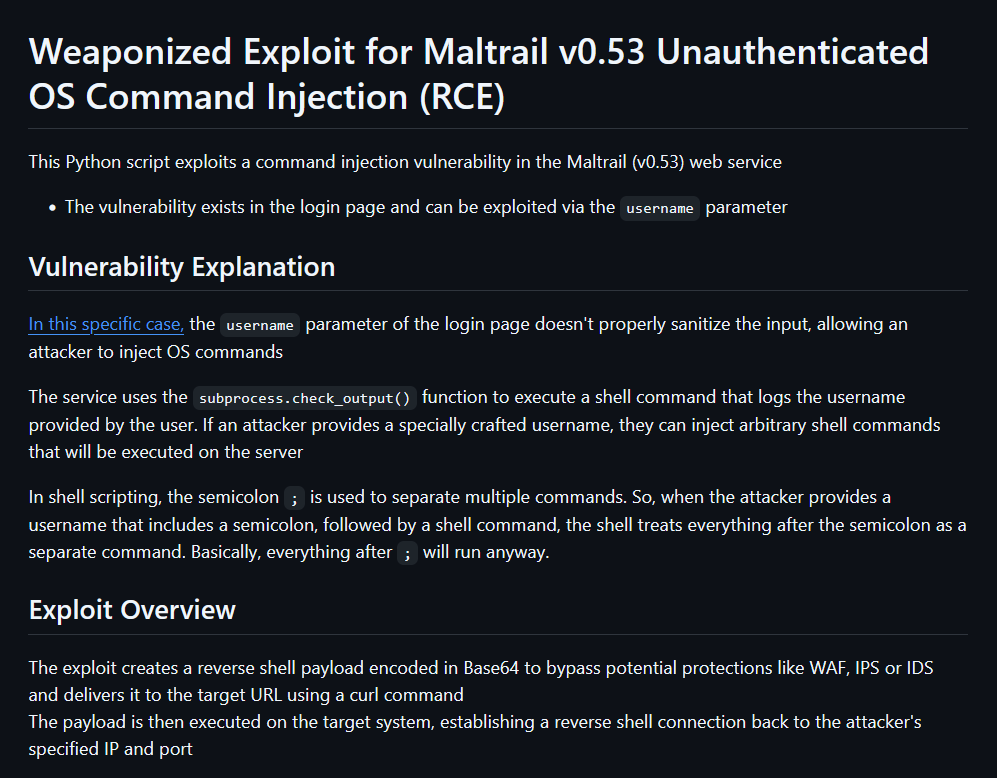Click "specified IP and port" at the bottom
This screenshot has height=778, width=997.
(111, 749)
